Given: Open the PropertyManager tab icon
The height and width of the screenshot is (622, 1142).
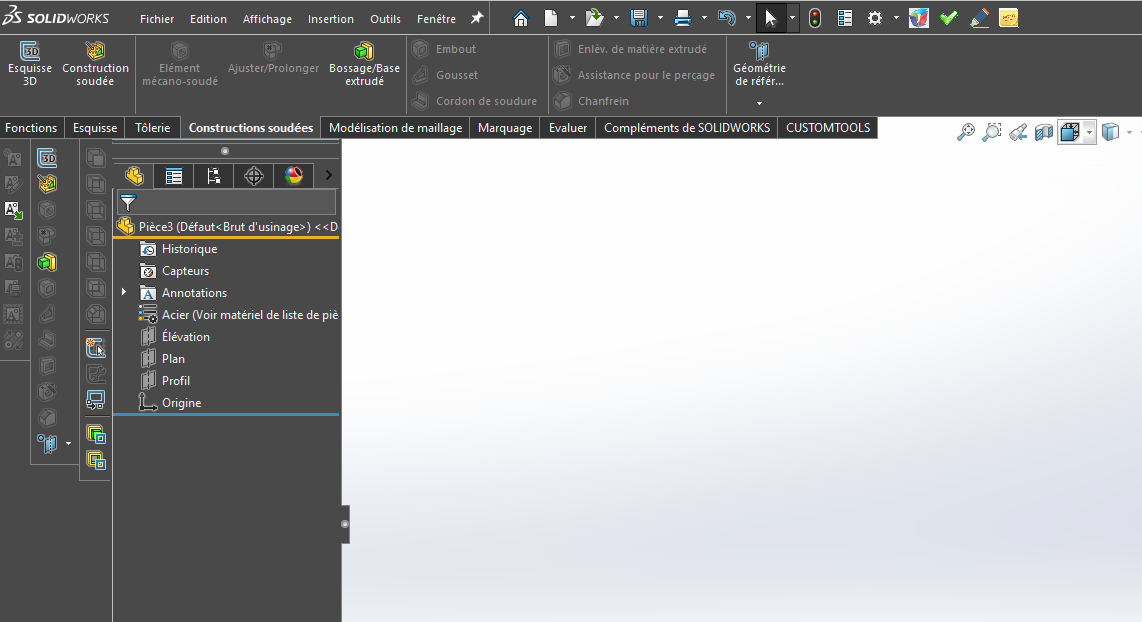Looking at the screenshot, I should (x=174, y=176).
